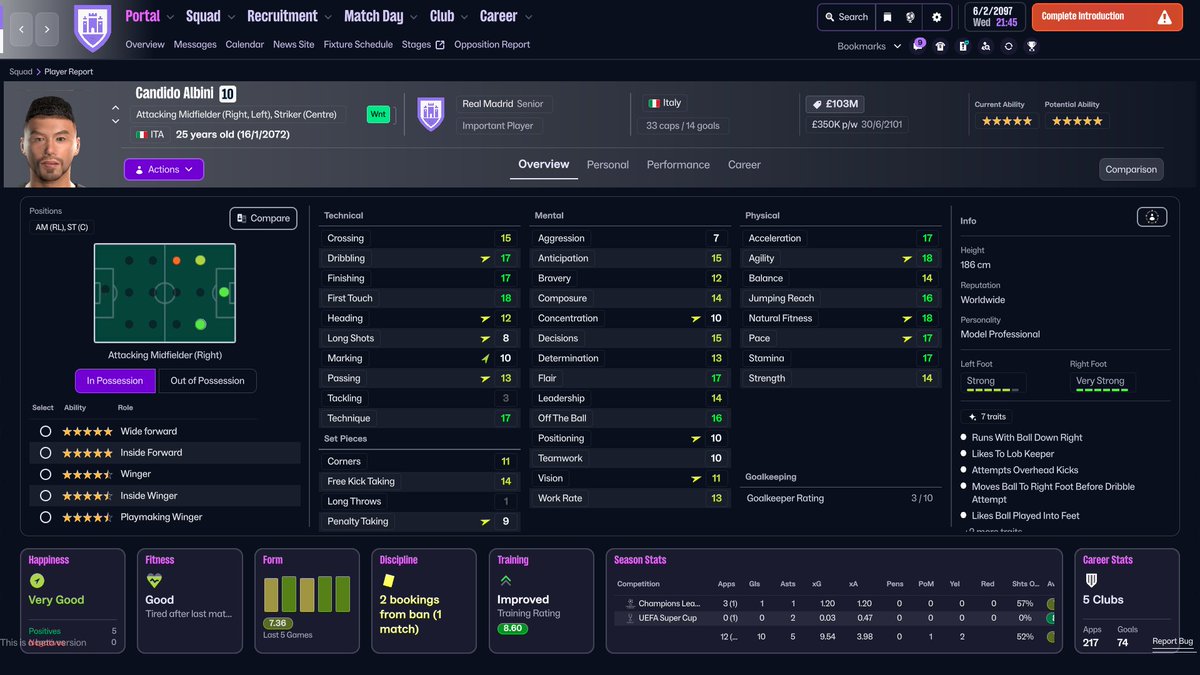
Task: Click the fitness heart icon
Action: tap(154, 580)
